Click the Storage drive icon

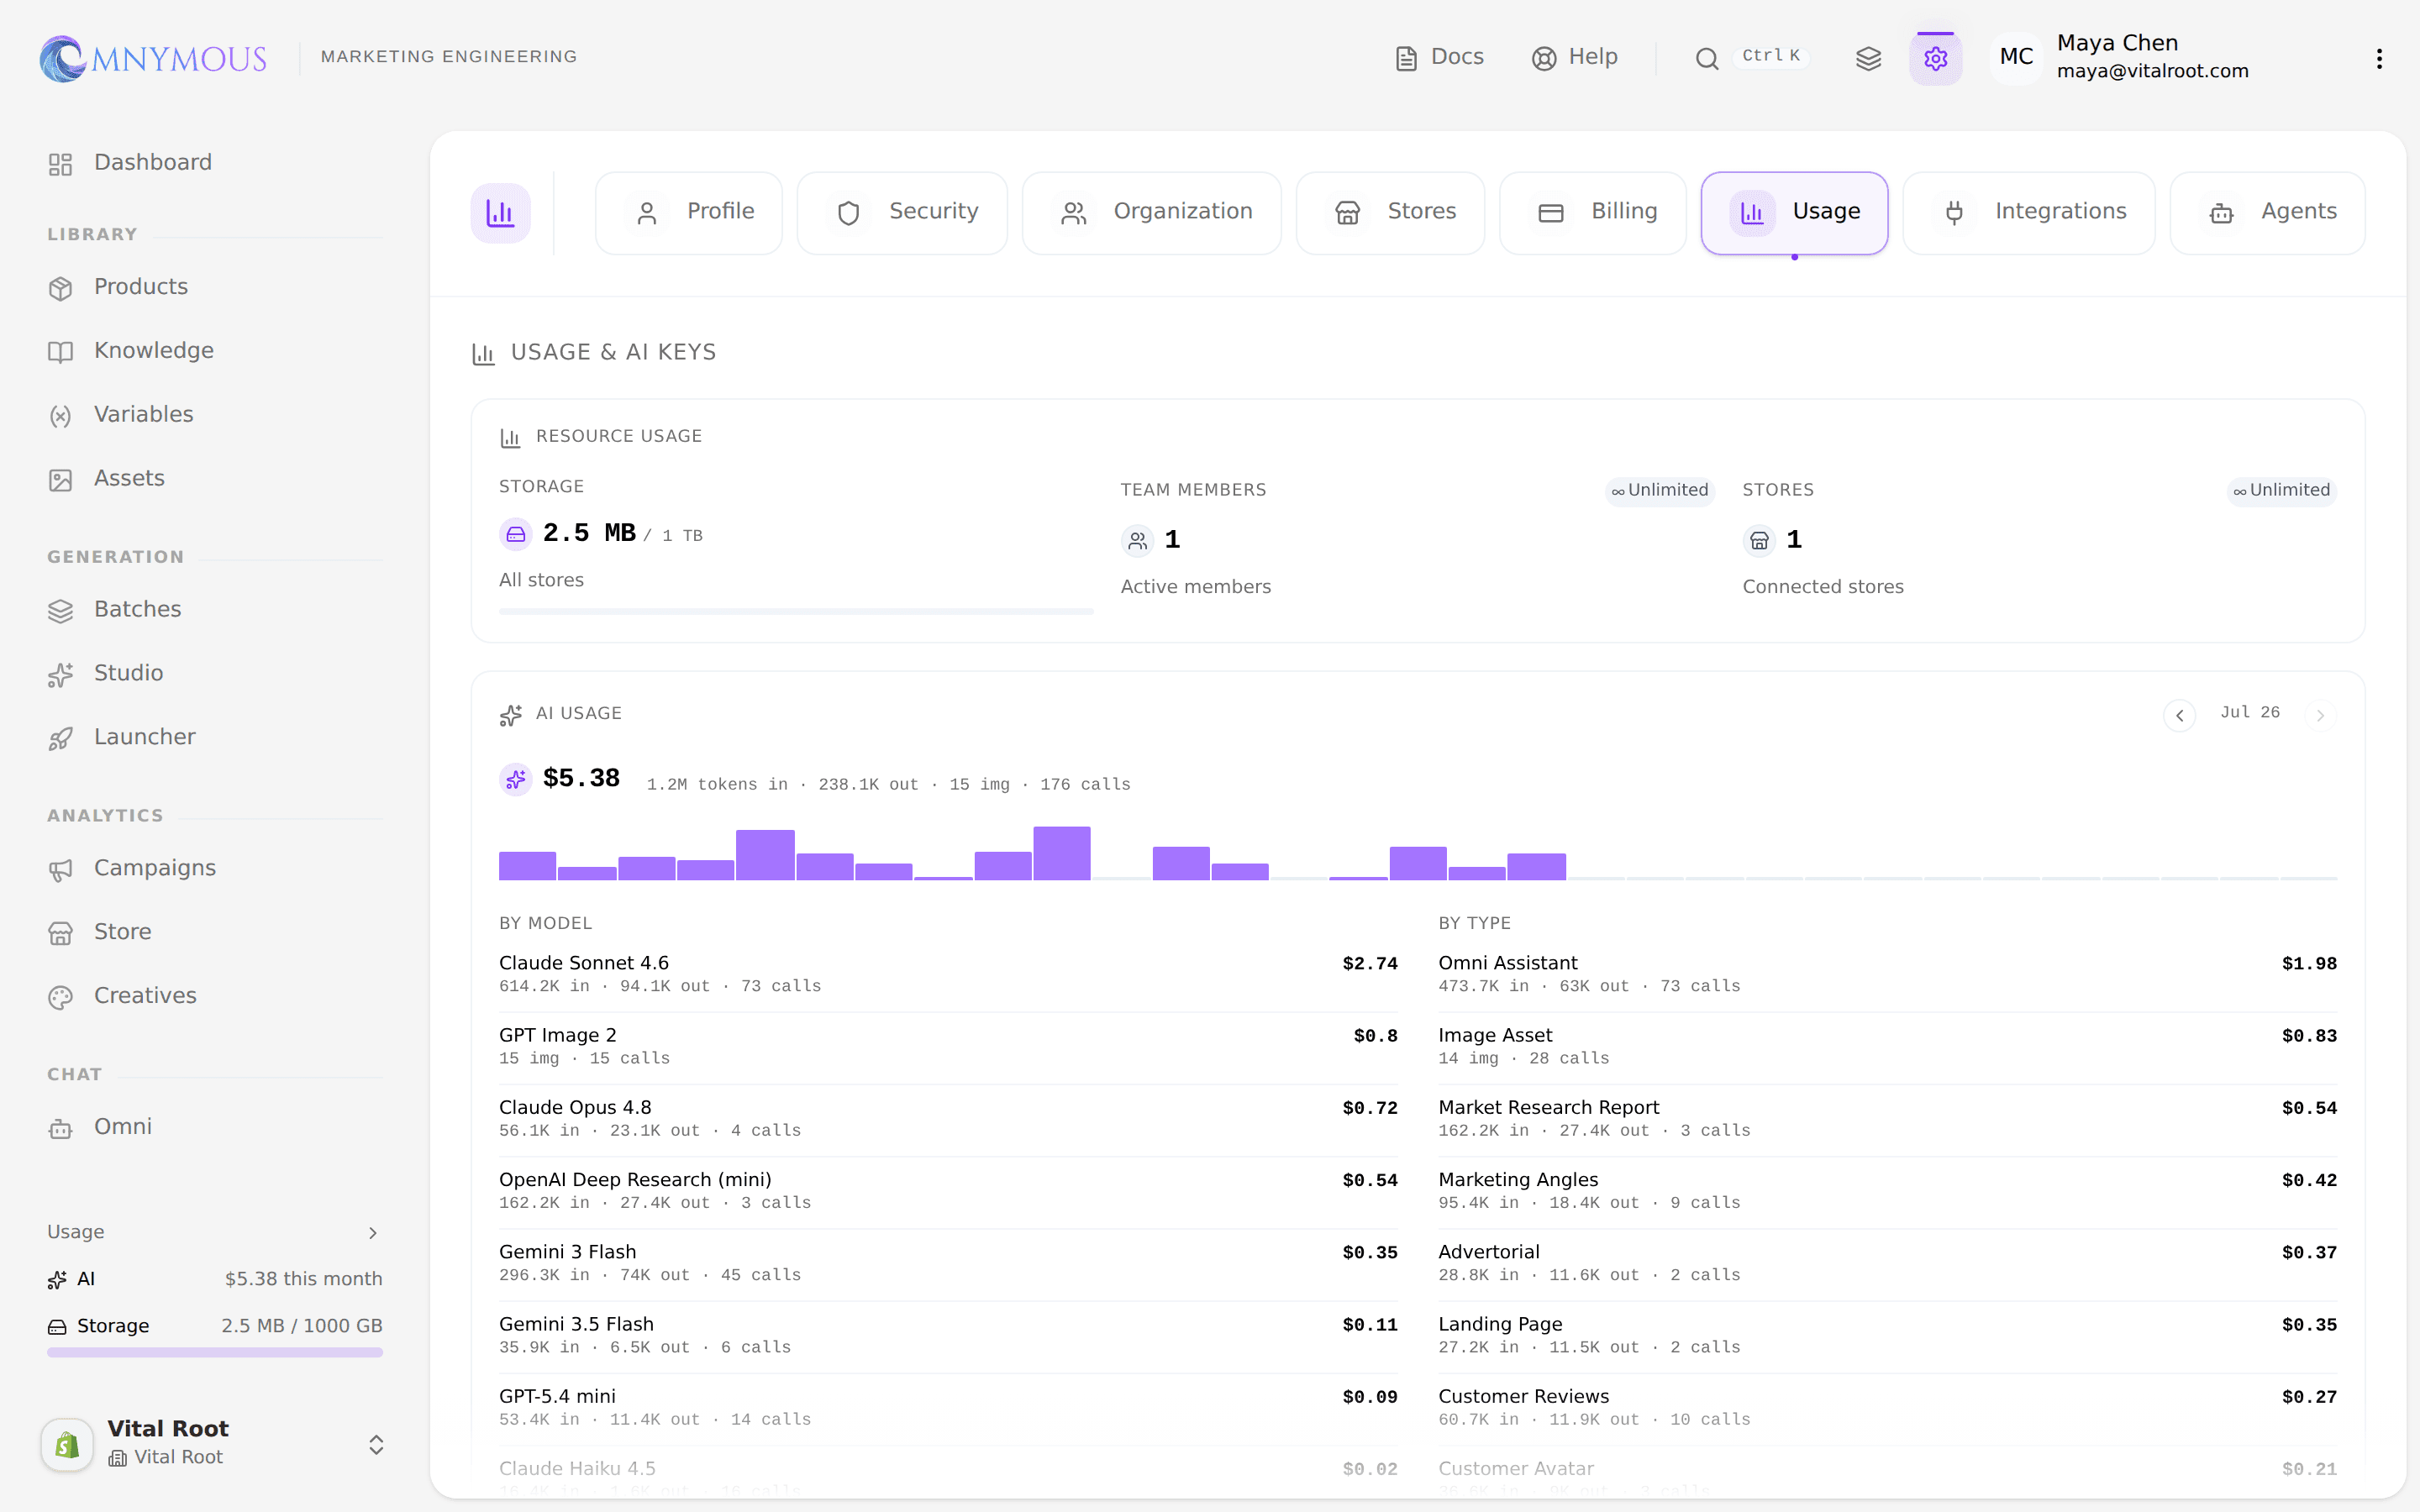point(515,535)
